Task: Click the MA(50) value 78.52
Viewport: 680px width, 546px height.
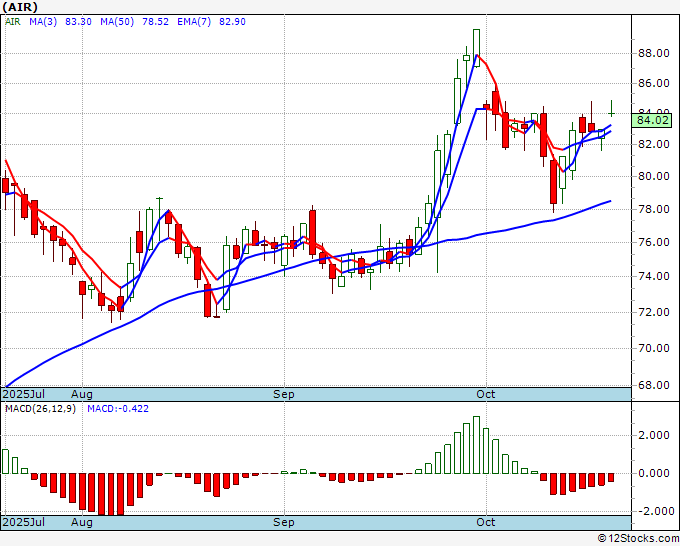Action: pyautogui.click(x=155, y=22)
